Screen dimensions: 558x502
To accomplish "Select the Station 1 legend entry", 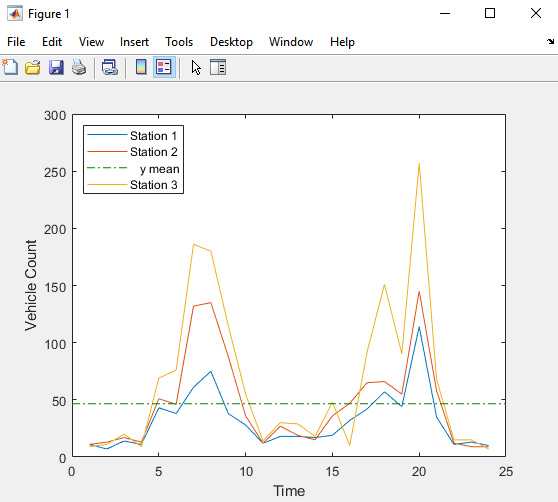I will 132,136.
